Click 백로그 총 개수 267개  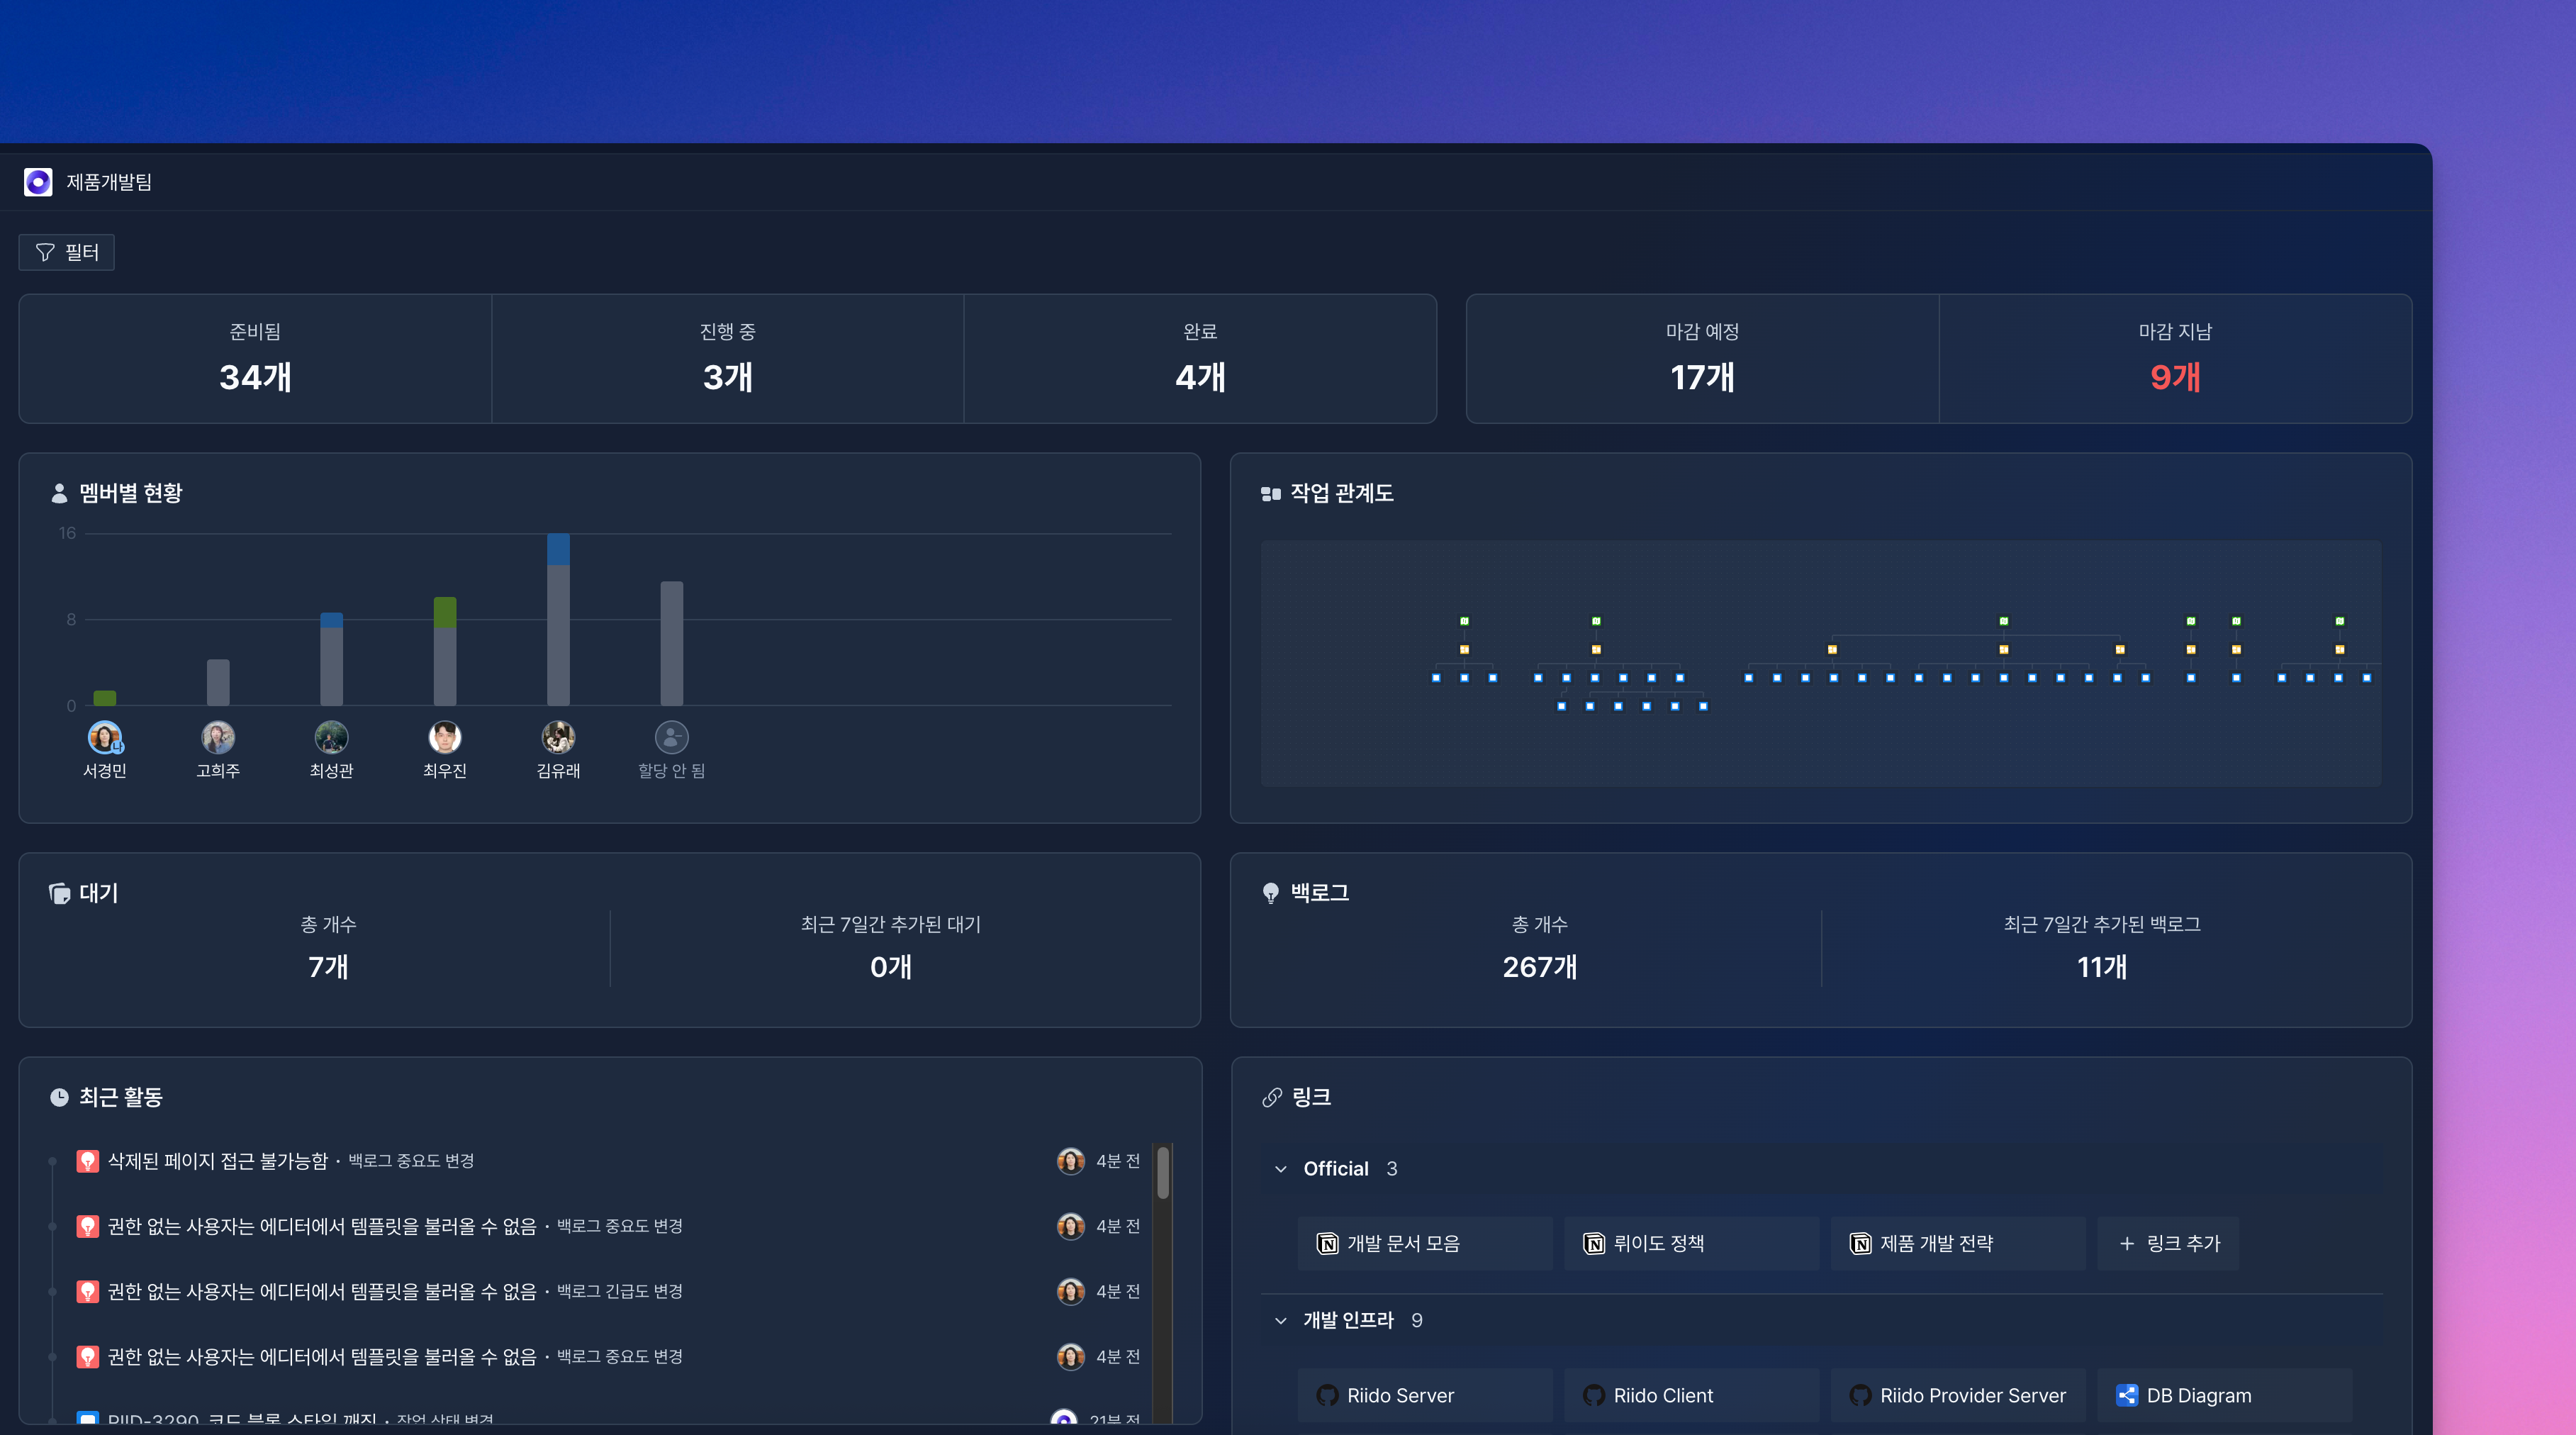[x=1540, y=948]
